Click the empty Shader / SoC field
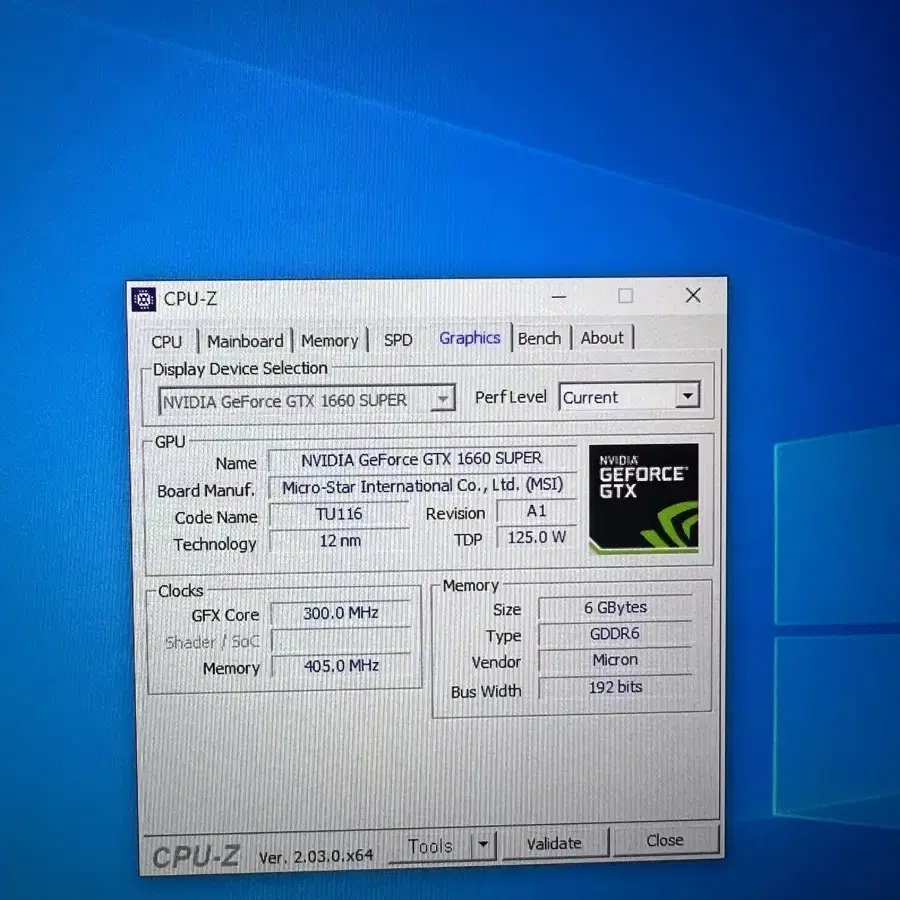The image size is (900, 900). point(340,640)
